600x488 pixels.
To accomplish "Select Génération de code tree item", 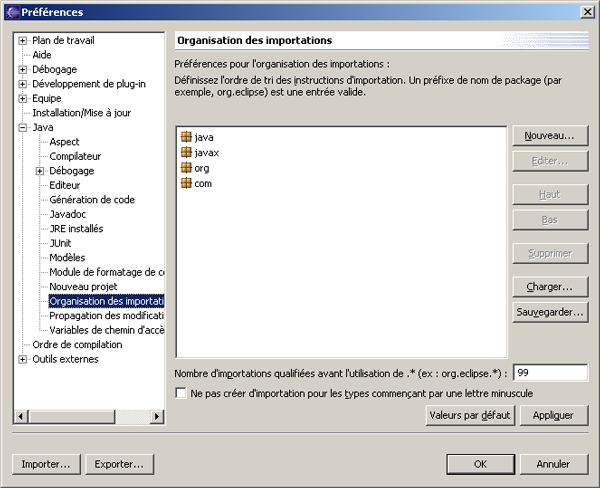I will (92, 200).
